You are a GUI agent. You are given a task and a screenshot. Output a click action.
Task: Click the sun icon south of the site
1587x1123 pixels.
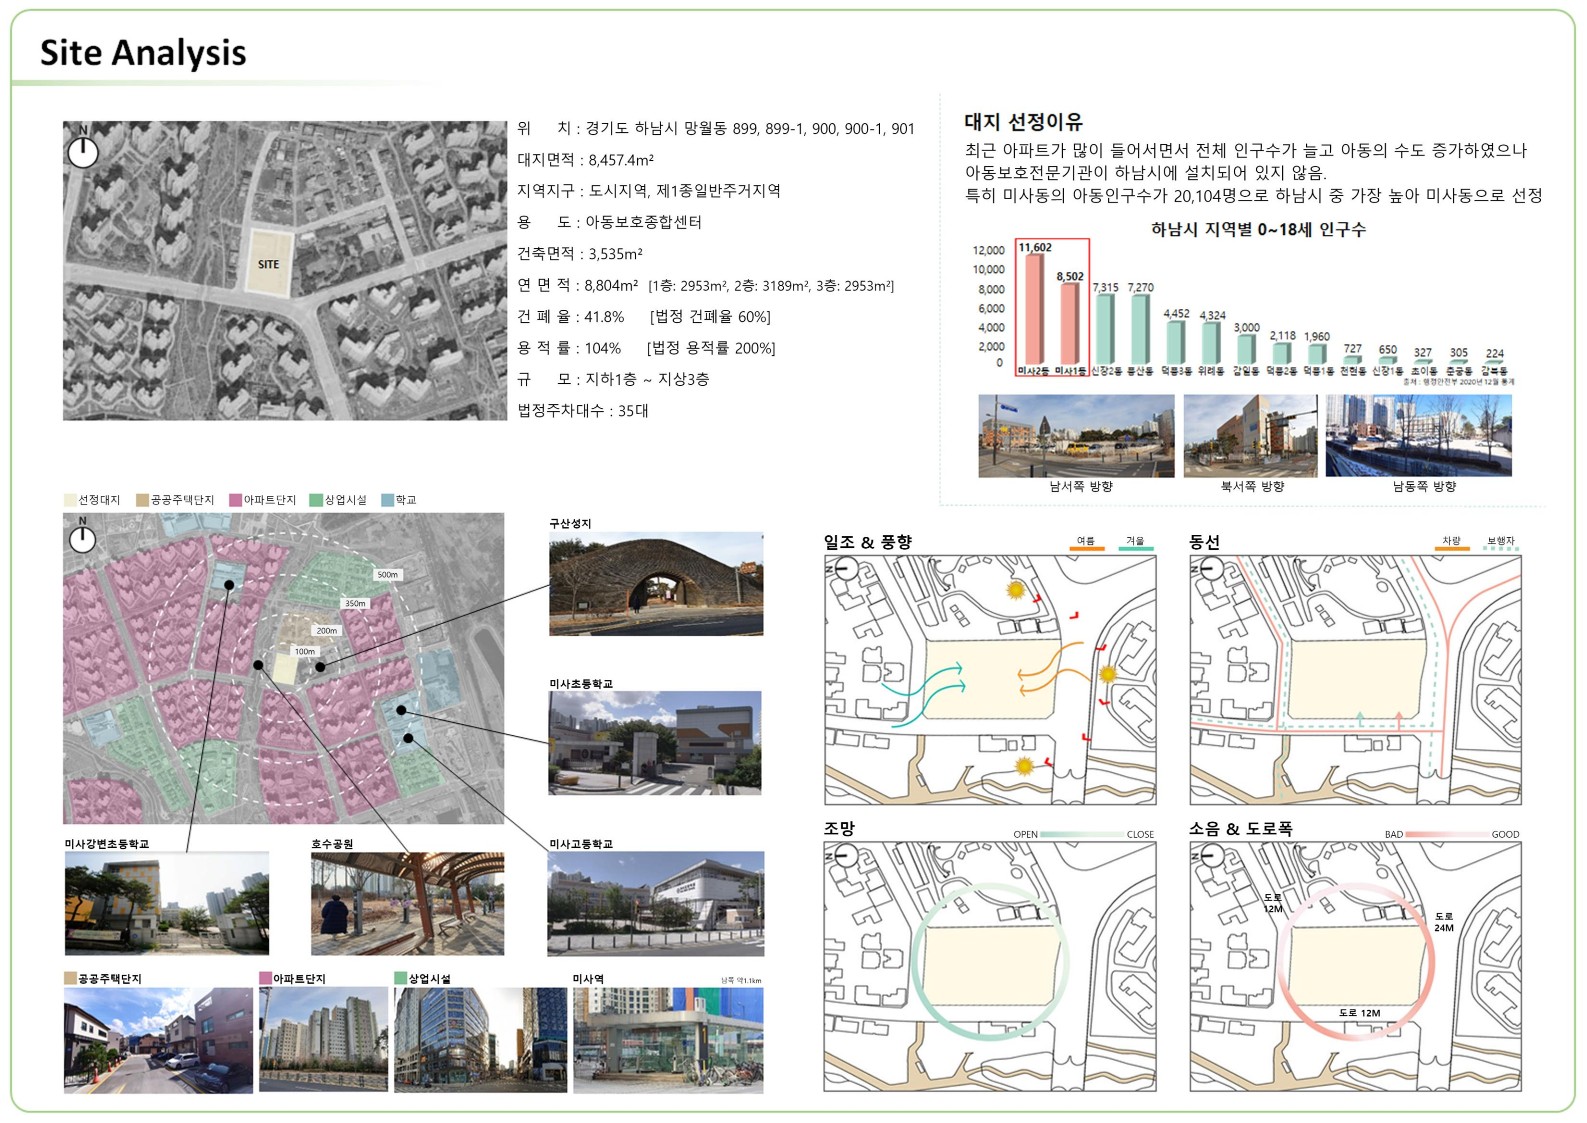(x=1023, y=766)
